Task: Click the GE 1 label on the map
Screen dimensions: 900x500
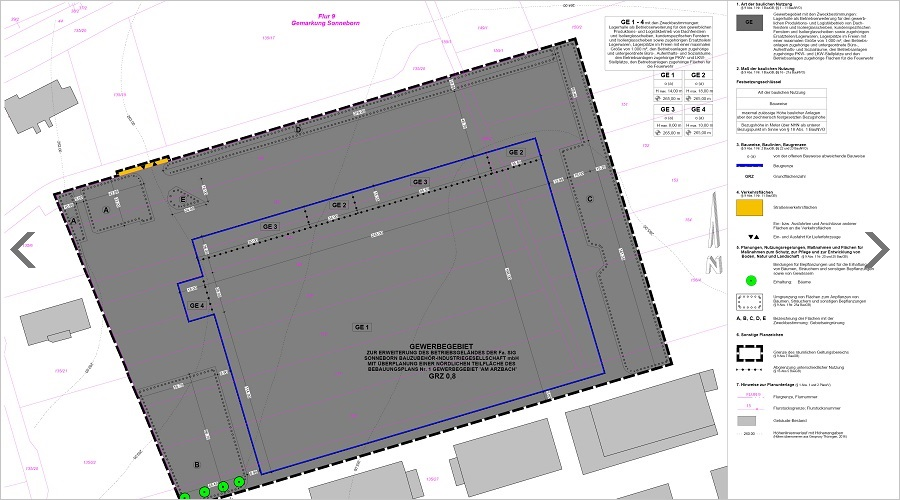Action: 362,327
